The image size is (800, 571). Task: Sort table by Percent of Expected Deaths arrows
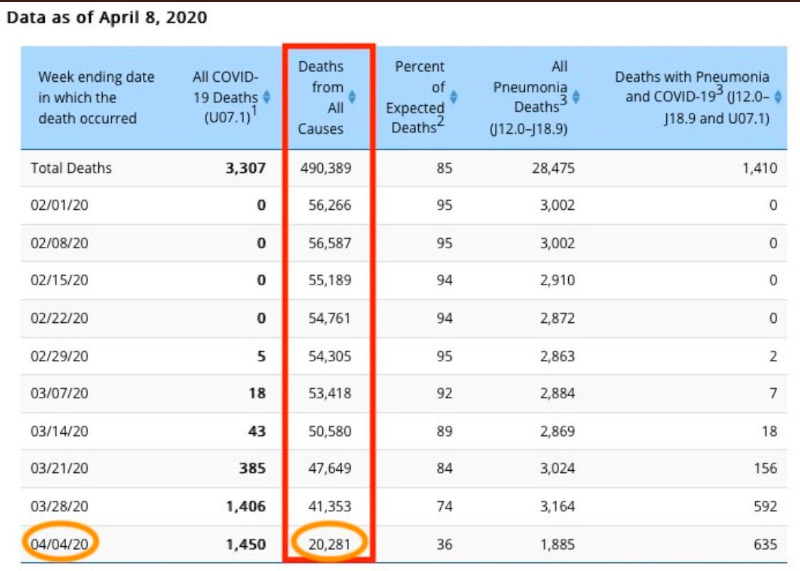(x=453, y=97)
